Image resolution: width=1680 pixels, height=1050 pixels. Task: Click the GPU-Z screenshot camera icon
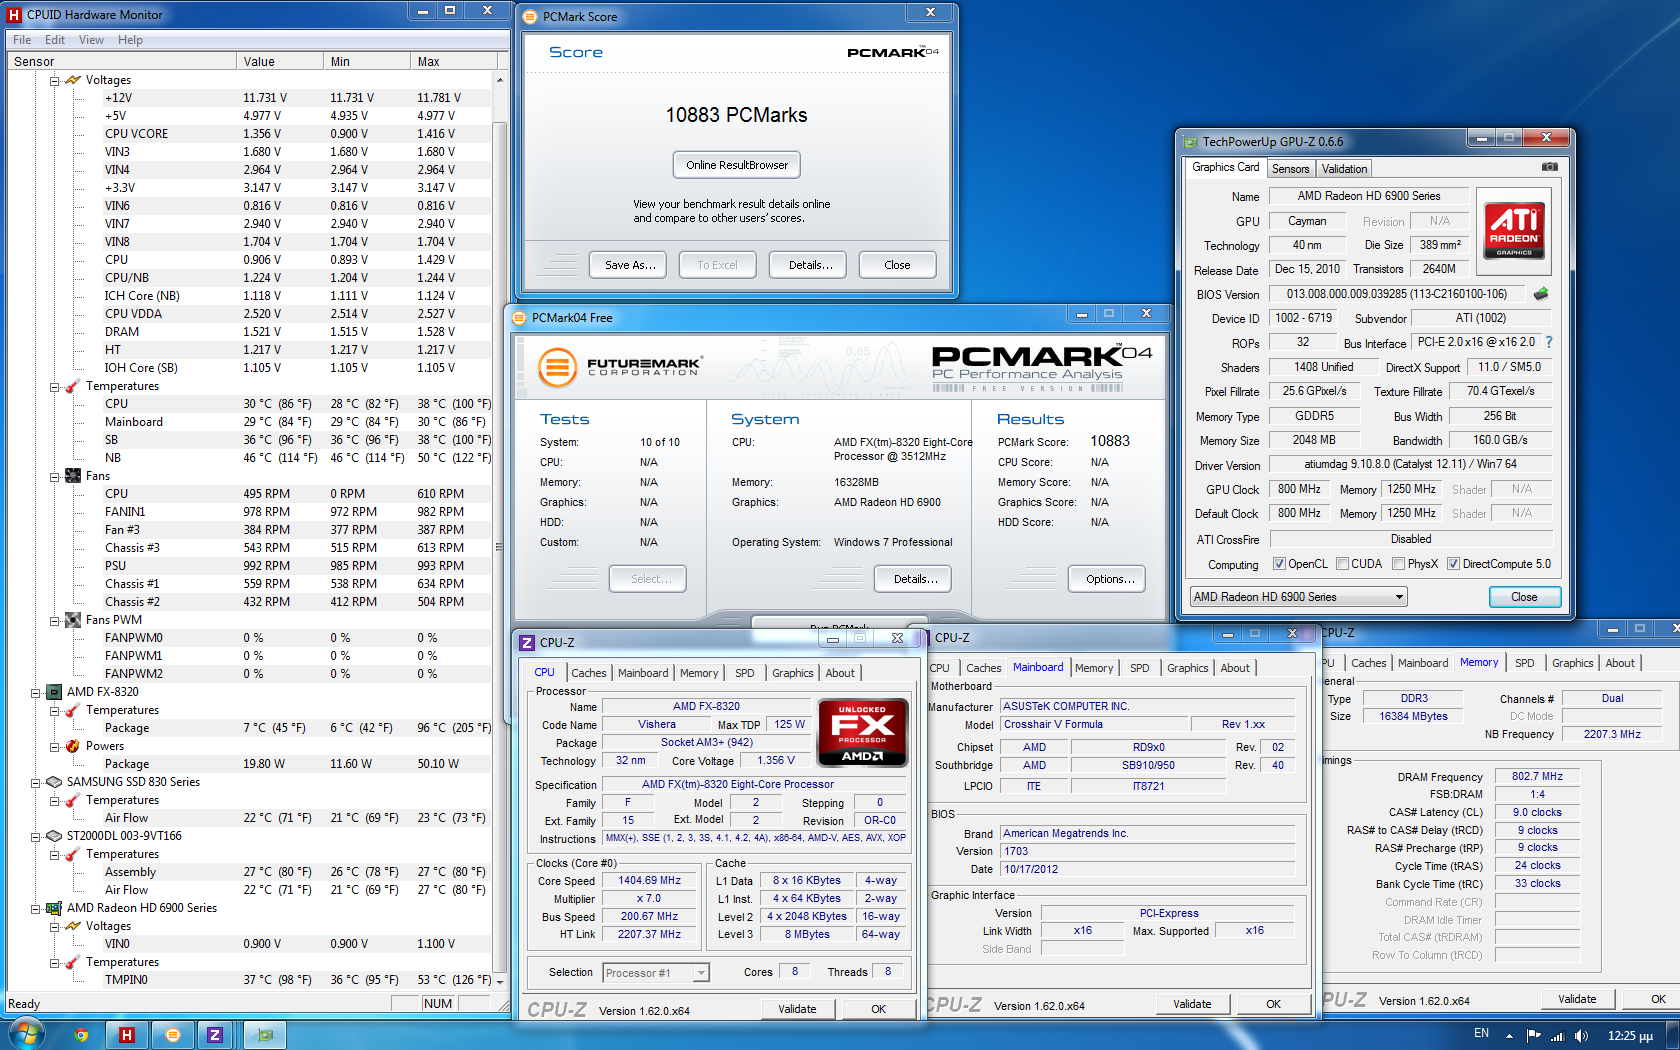pos(1549,167)
